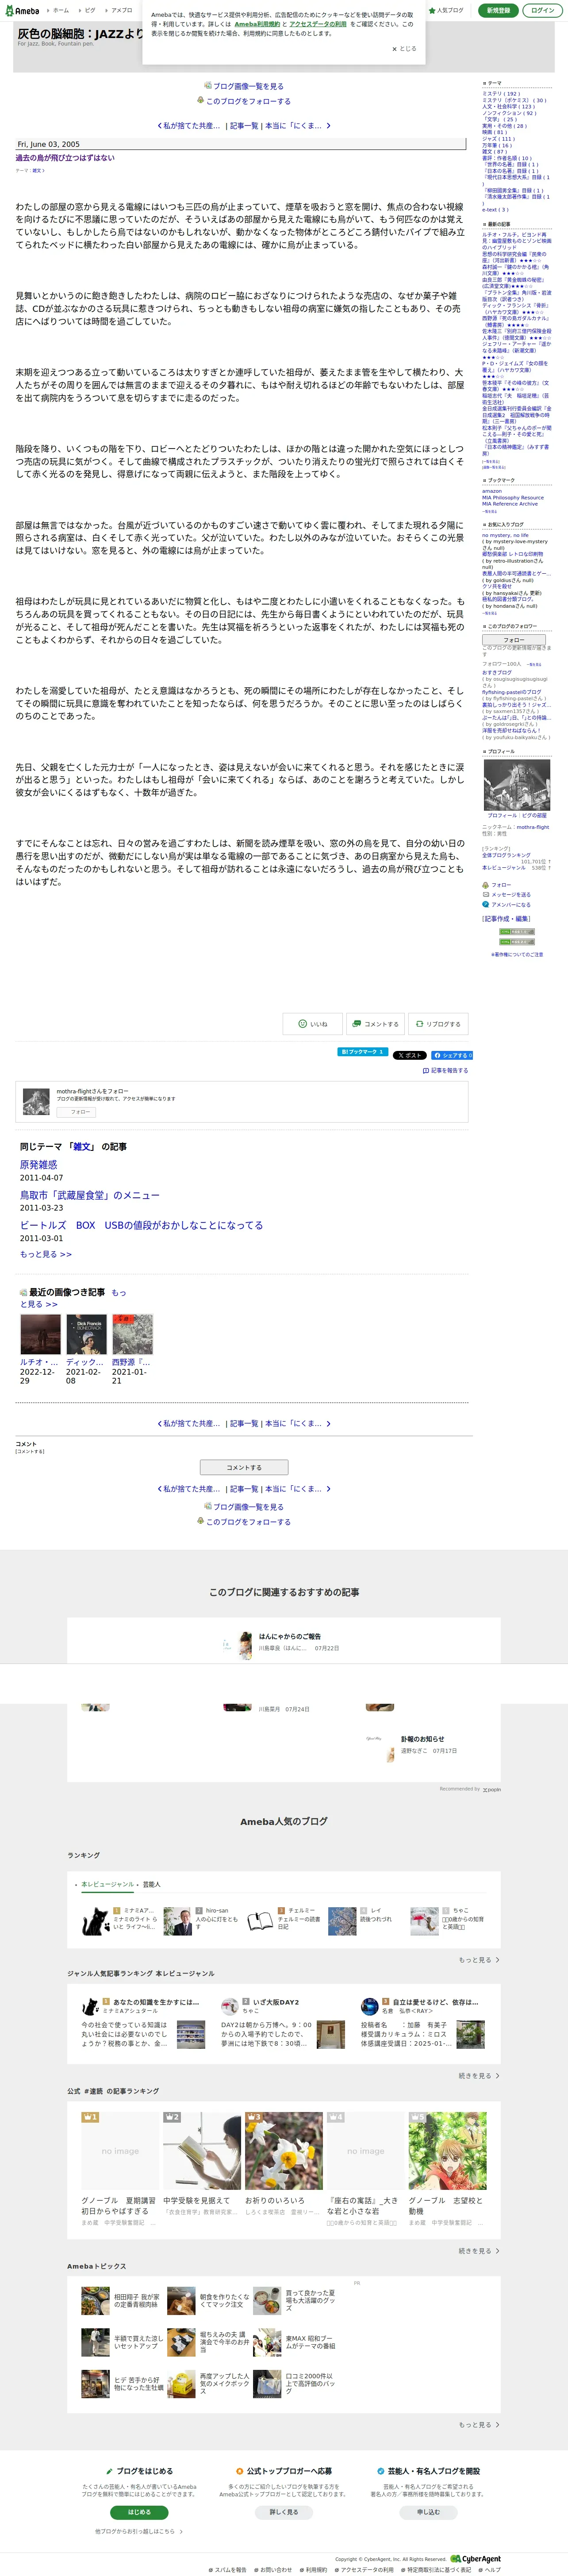Open アクセスデータの利用 link in the cookie notice
The height and width of the screenshot is (2576, 568).
[318, 24]
